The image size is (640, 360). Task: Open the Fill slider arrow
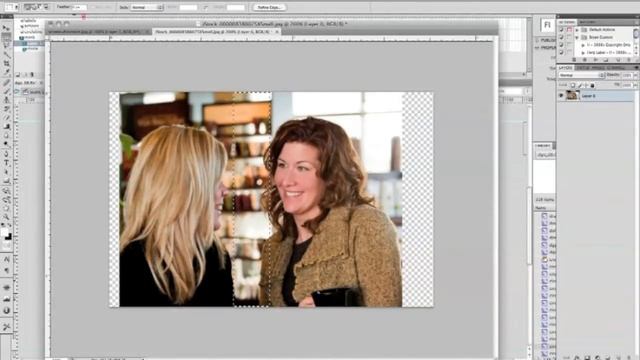[635, 85]
